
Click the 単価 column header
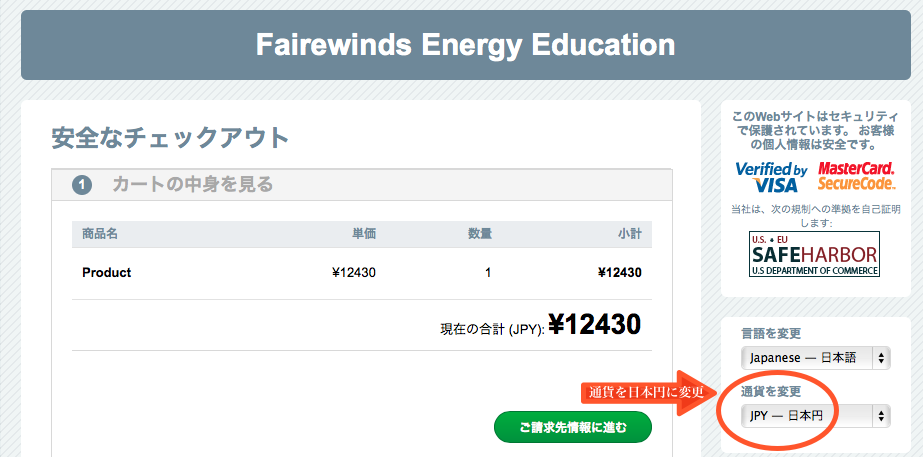[x=364, y=234]
